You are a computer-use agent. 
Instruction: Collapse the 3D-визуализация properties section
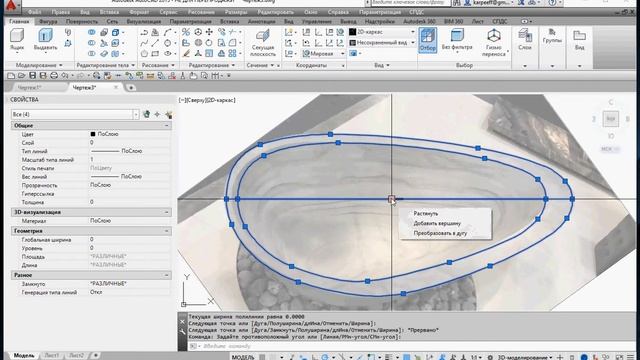tap(167, 212)
